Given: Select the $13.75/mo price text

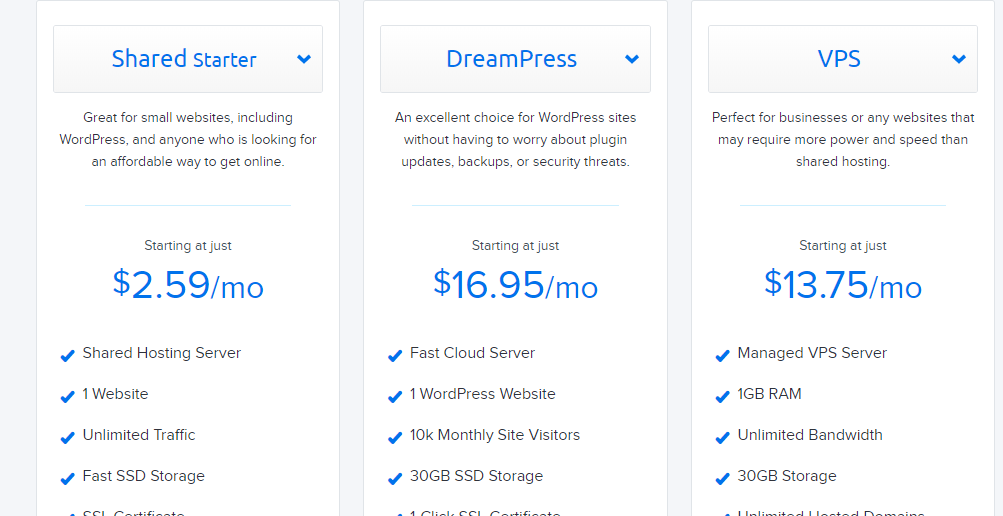Looking at the screenshot, I should [843, 285].
